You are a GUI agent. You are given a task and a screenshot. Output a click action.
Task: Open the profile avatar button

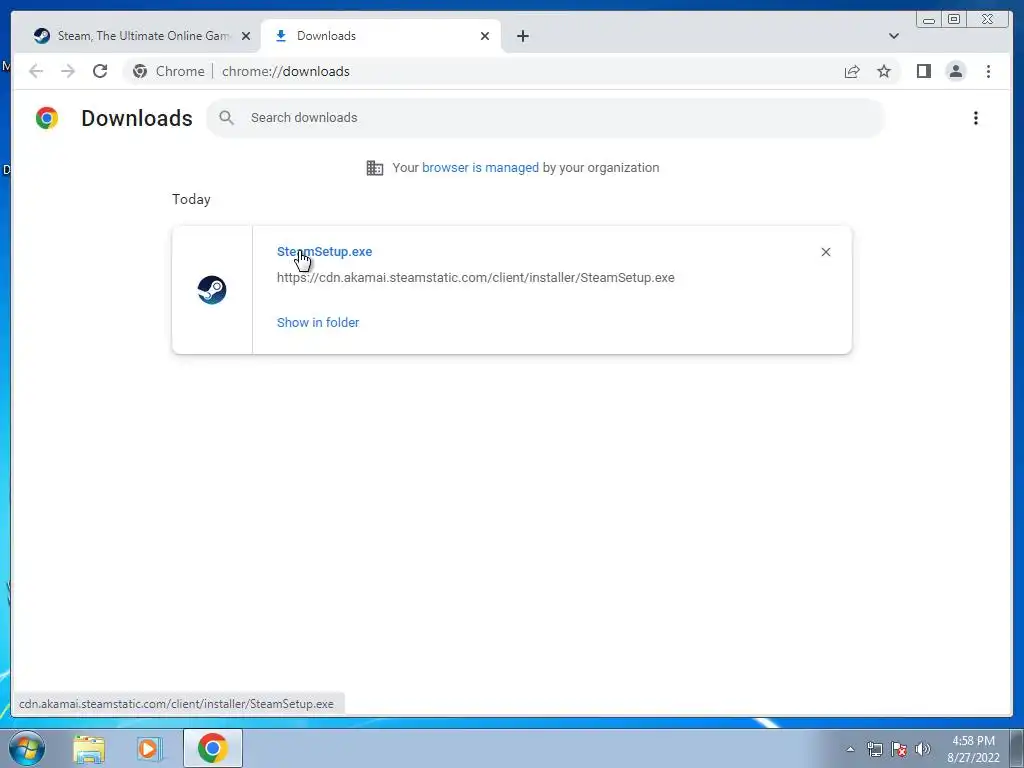(x=955, y=71)
